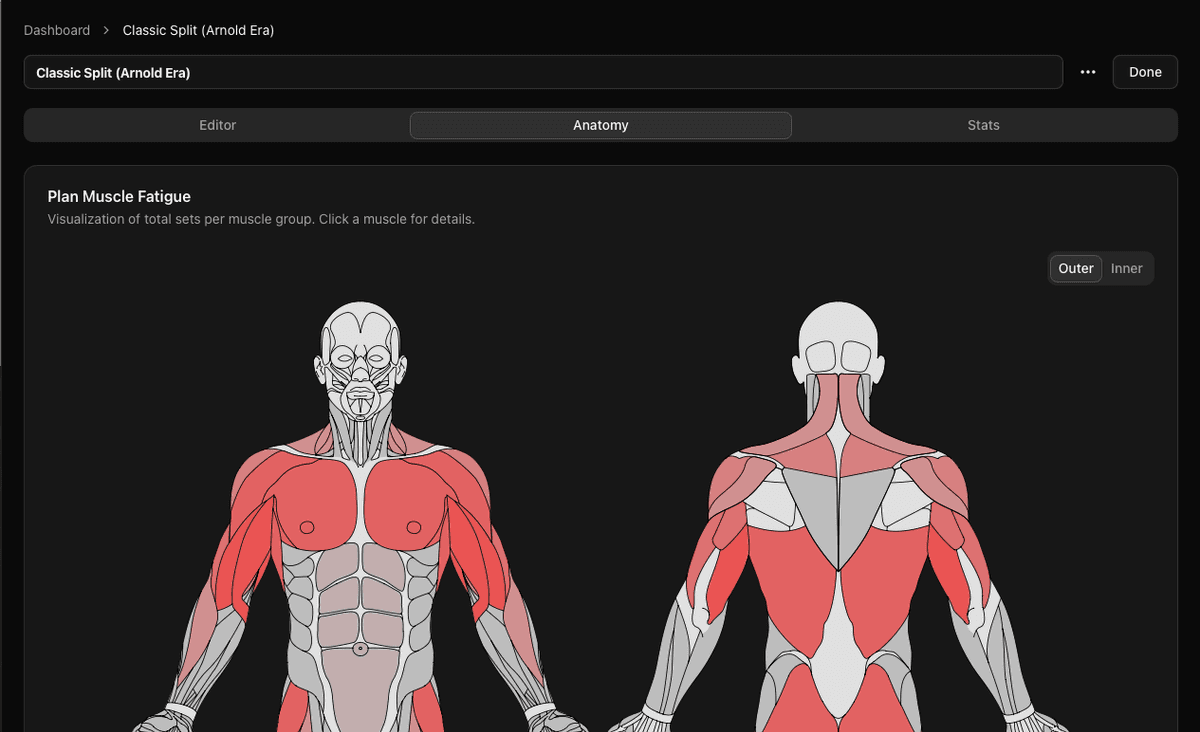Switch muscle view to Inner
The height and width of the screenshot is (732, 1200).
[x=1127, y=268]
